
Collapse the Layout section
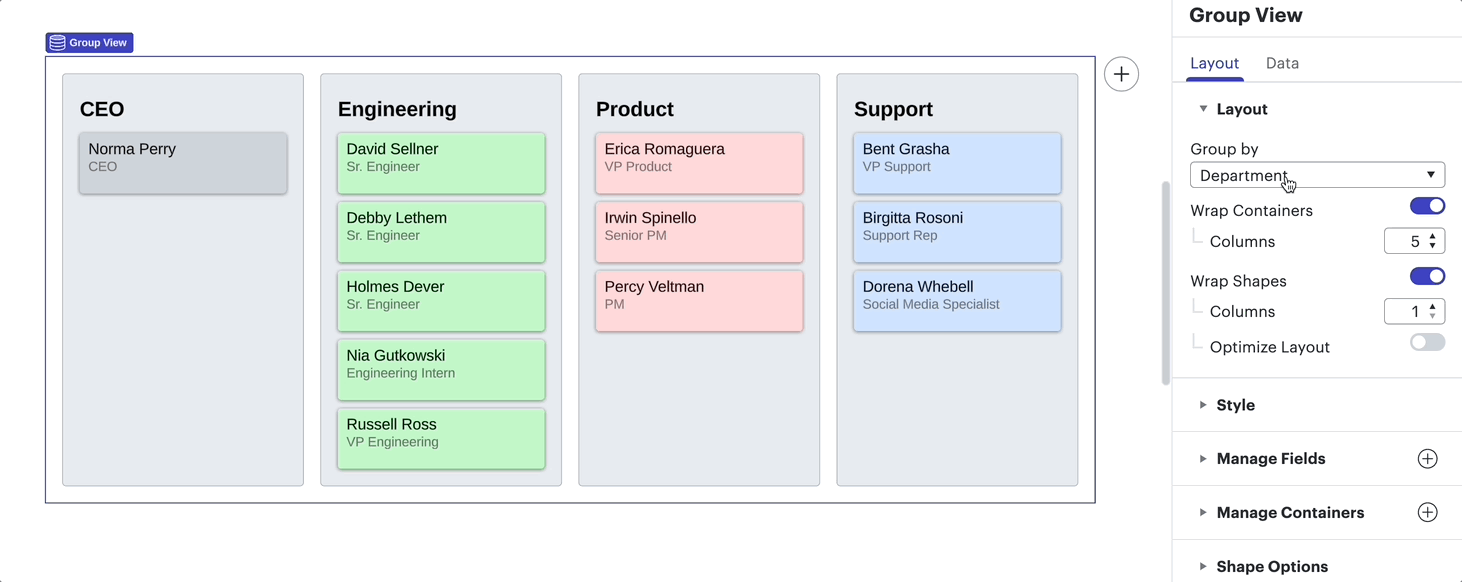pyautogui.click(x=1204, y=109)
